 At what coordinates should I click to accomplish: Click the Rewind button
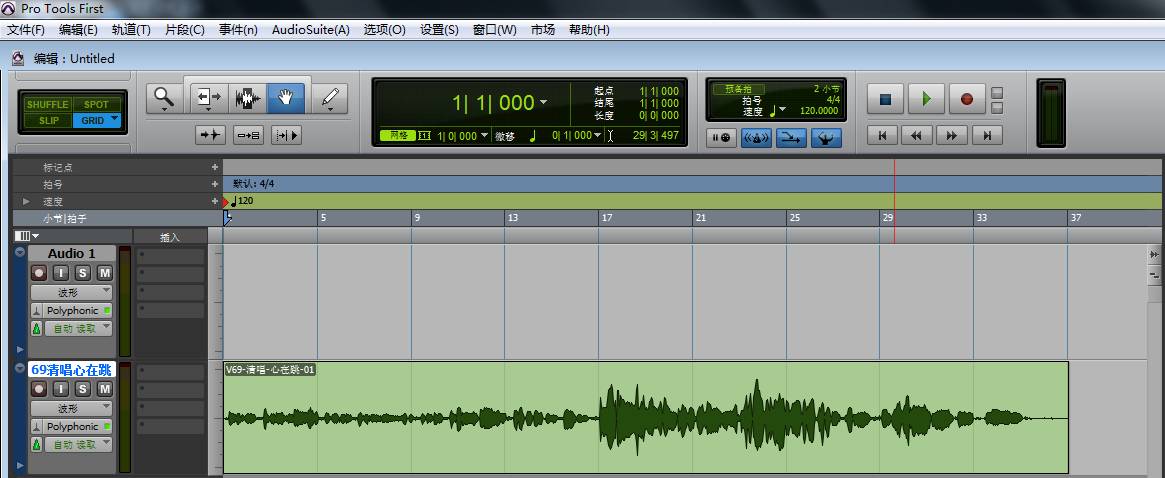917,135
